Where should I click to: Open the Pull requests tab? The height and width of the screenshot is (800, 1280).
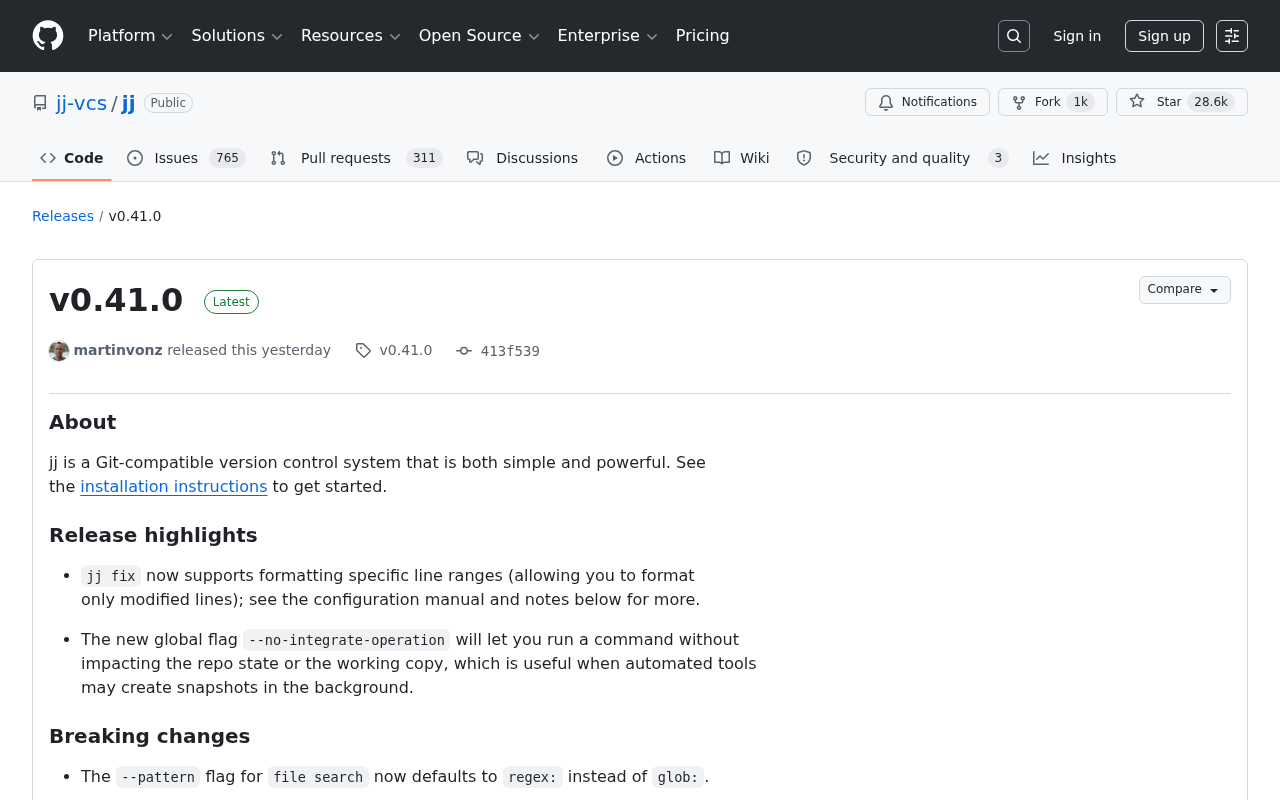coord(356,158)
